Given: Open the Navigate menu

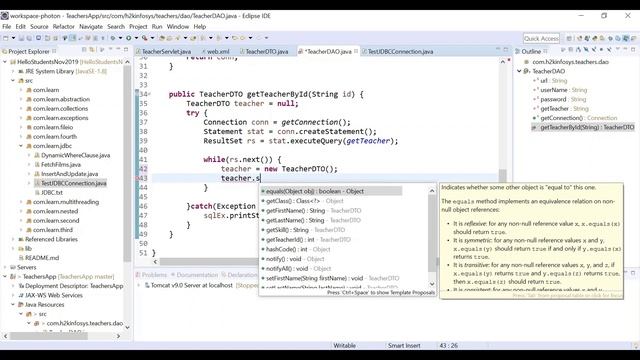Looking at the screenshot, I should tap(91, 27).
